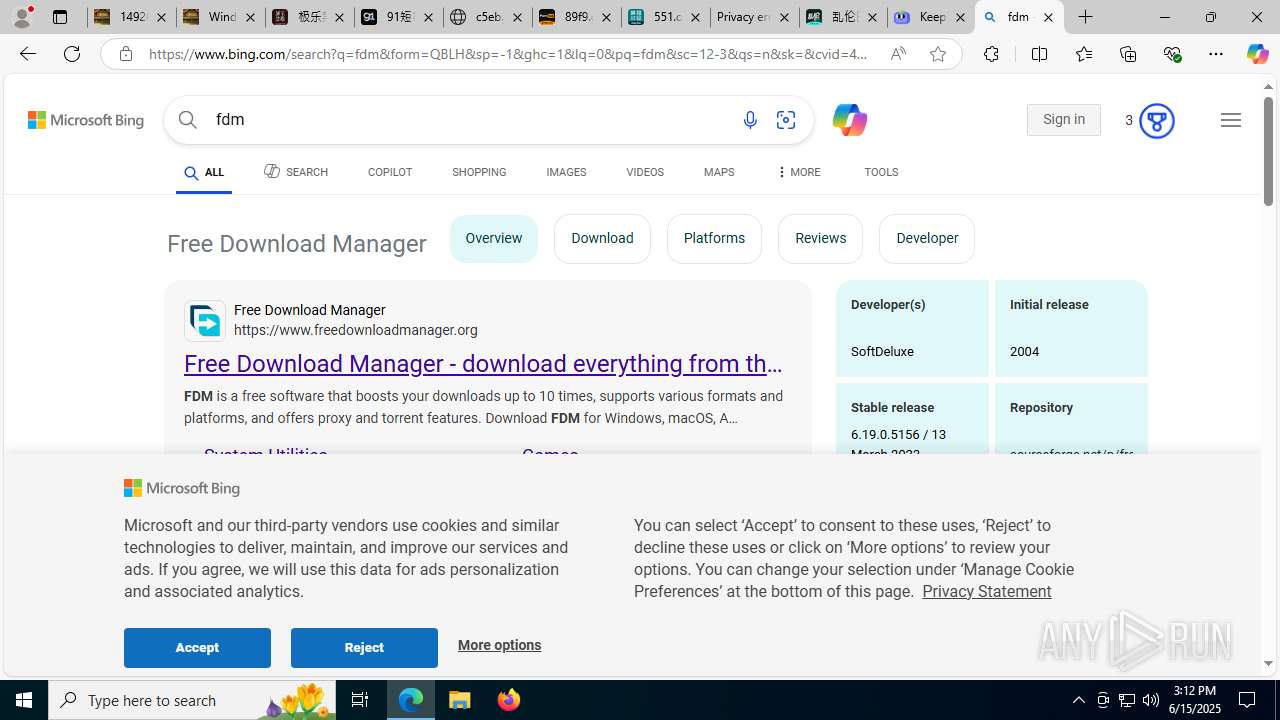Open Firefox from the taskbar
1280x720 pixels.
point(508,700)
